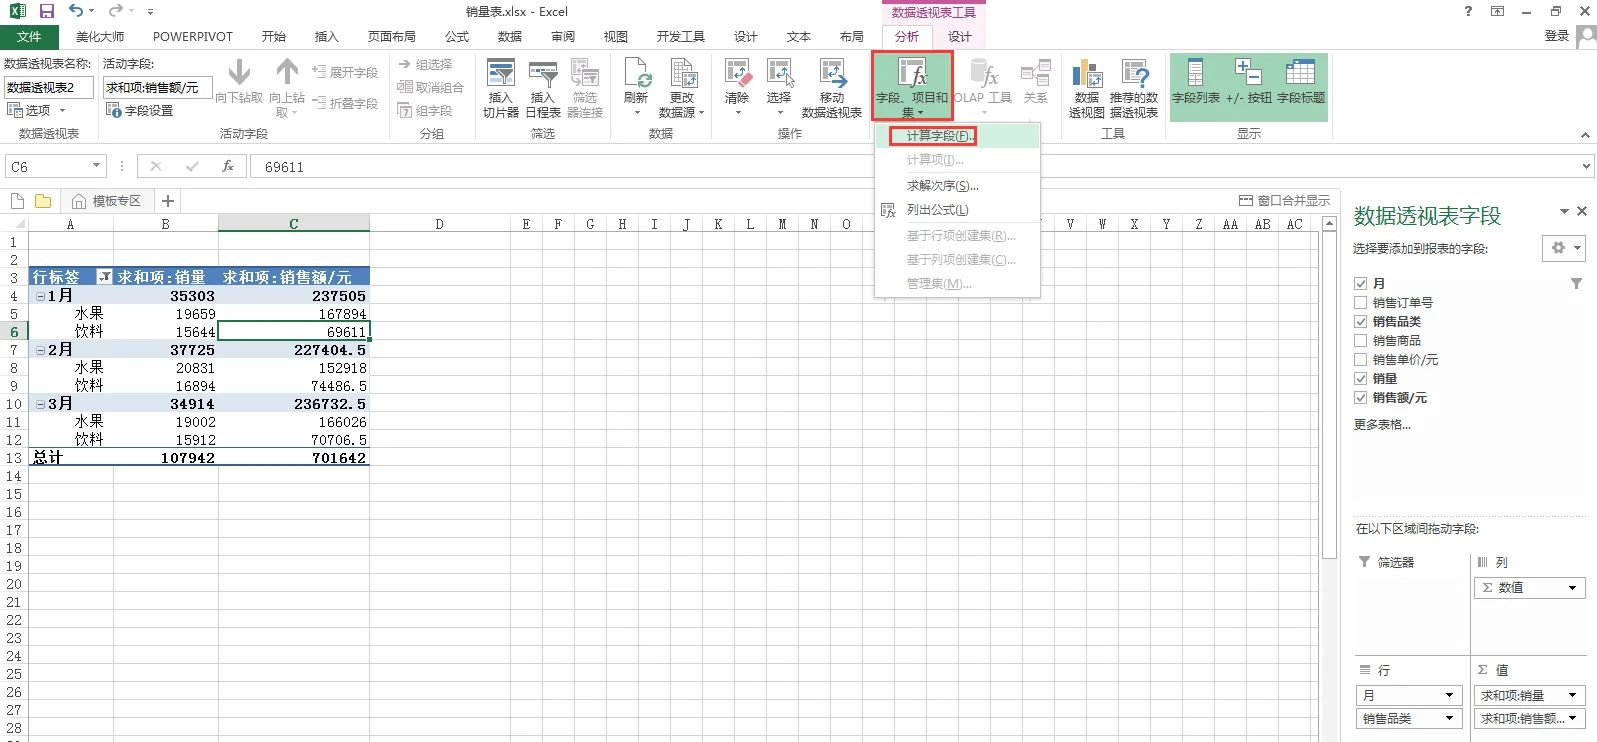Click the 折叠字段 (Collapse Field) button
Image resolution: width=1597 pixels, height=742 pixels.
345,103
